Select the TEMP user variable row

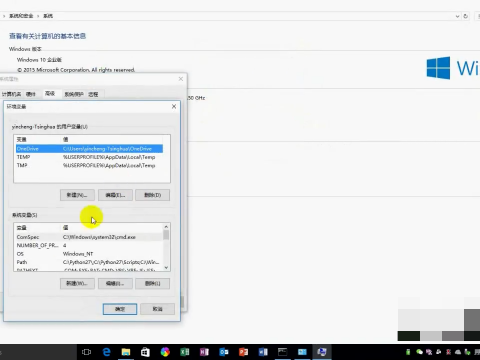pyautogui.click(x=89, y=157)
